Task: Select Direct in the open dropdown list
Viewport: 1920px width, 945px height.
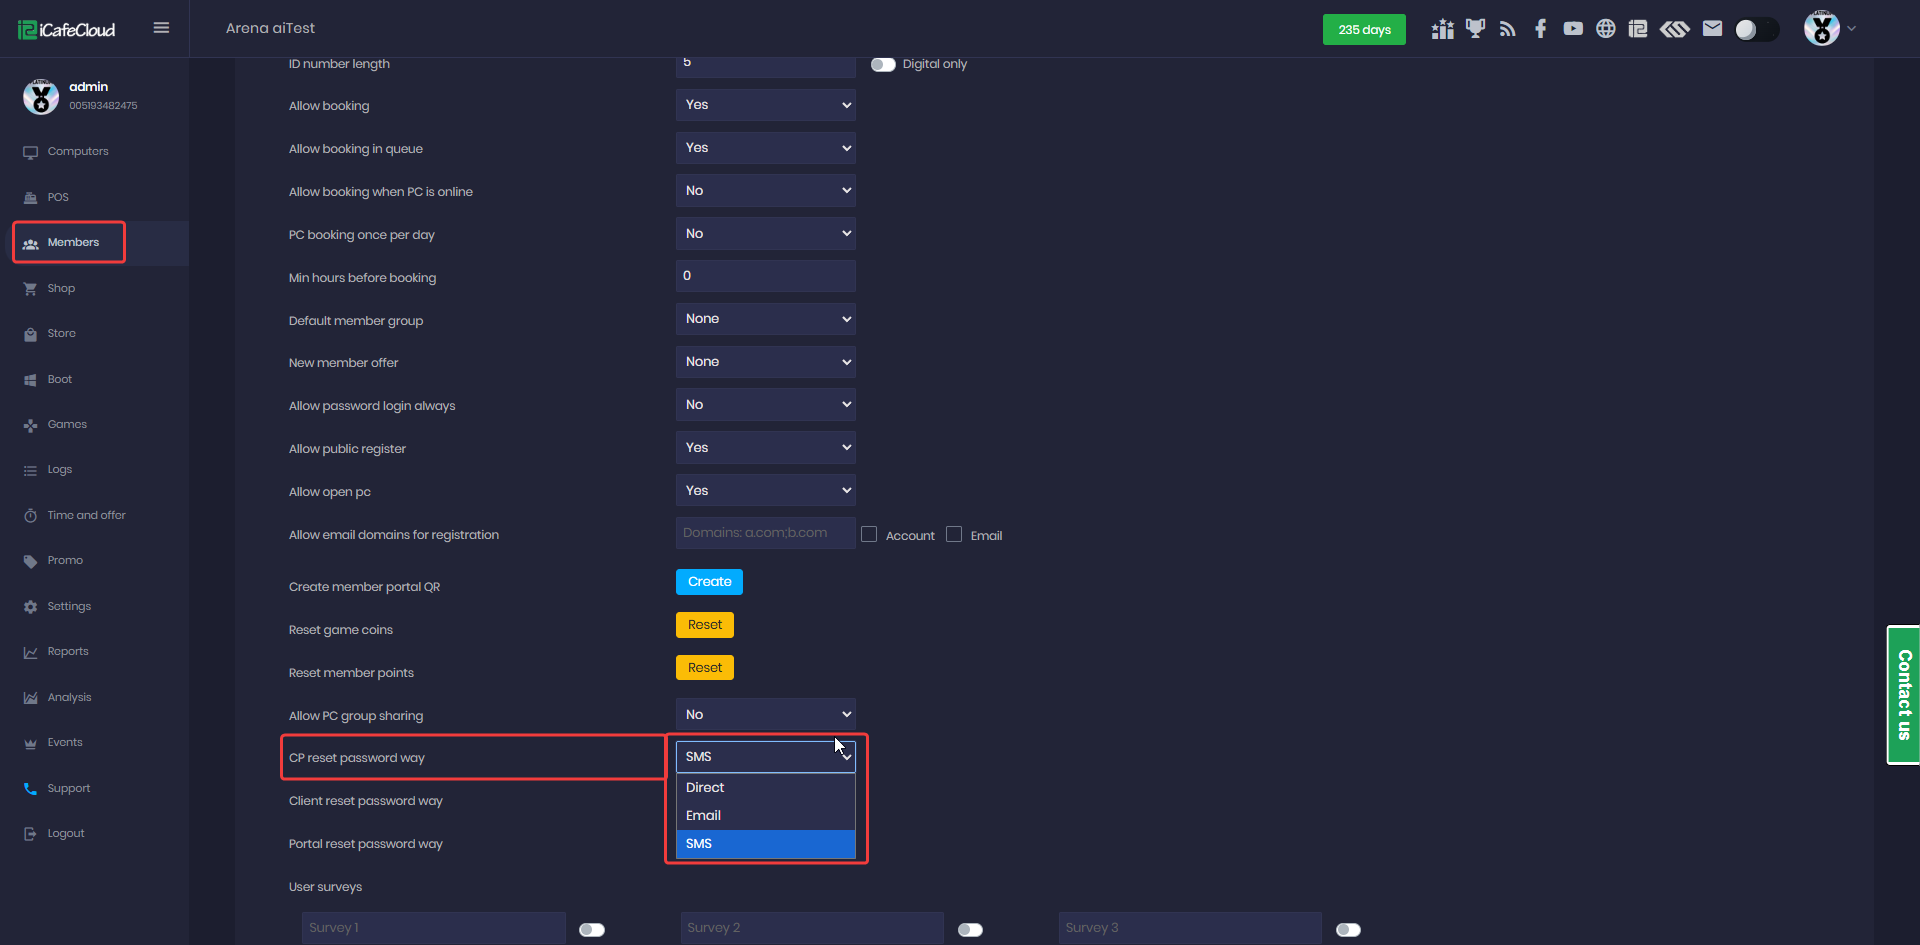Action: click(766, 788)
